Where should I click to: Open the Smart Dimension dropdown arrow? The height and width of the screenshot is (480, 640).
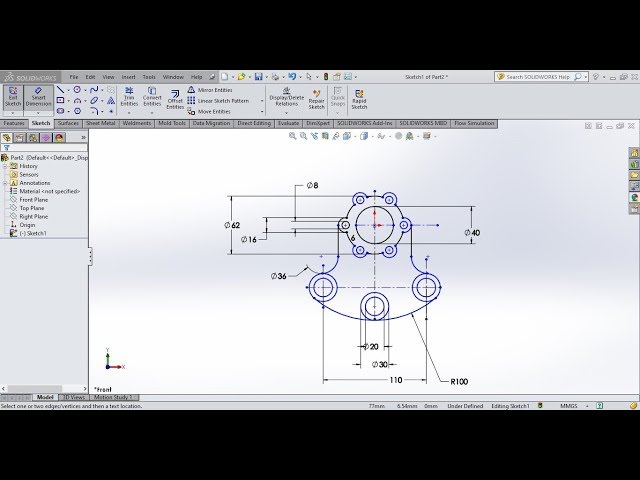(38, 113)
